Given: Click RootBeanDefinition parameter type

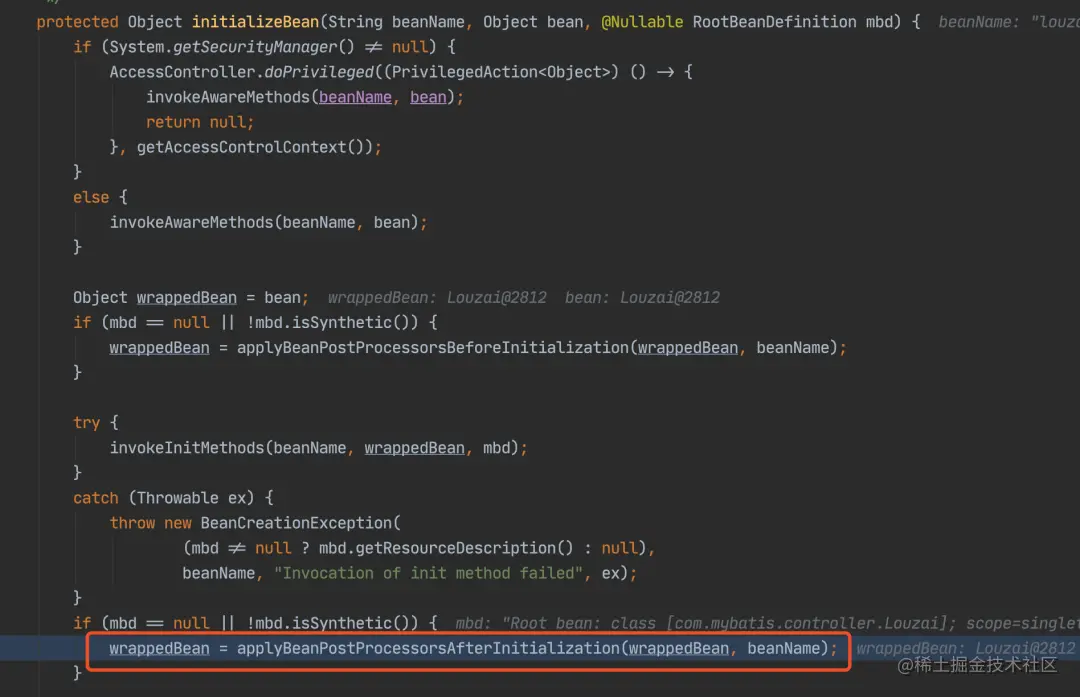Looking at the screenshot, I should (x=774, y=22).
